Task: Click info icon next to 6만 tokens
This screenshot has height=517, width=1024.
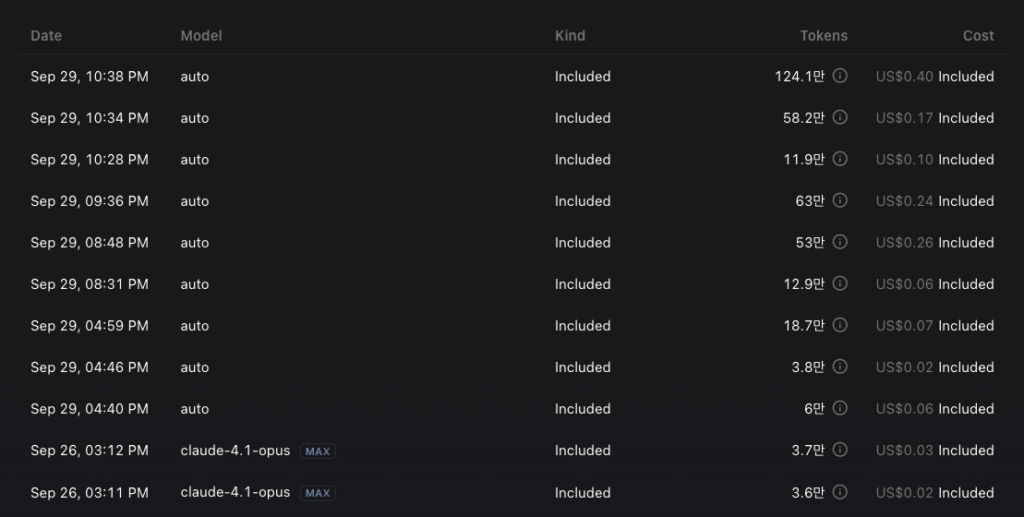Action: coord(840,408)
